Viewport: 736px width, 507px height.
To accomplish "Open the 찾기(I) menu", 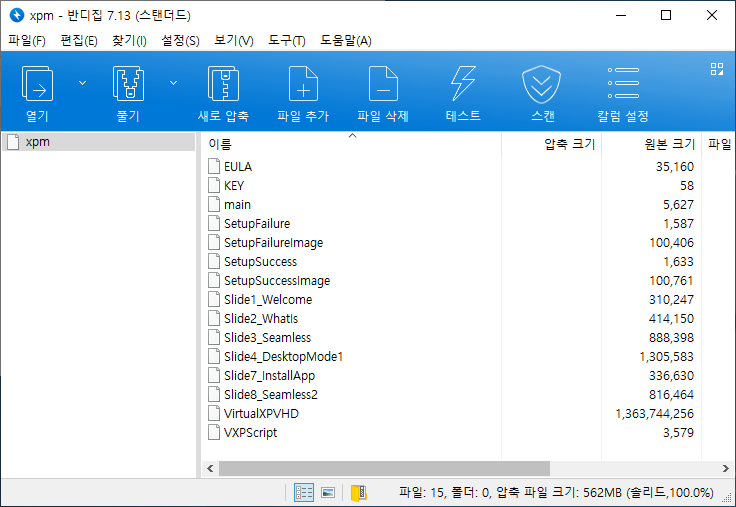I will (129, 41).
